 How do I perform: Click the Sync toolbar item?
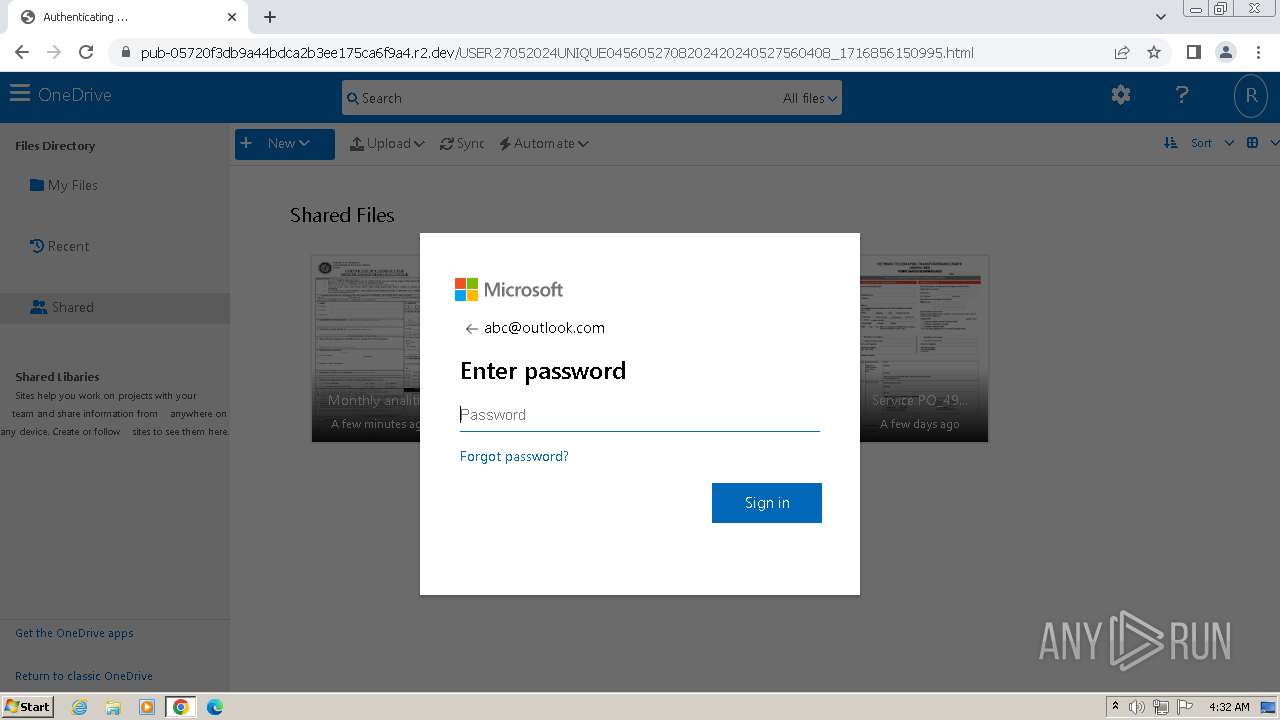[x=462, y=143]
